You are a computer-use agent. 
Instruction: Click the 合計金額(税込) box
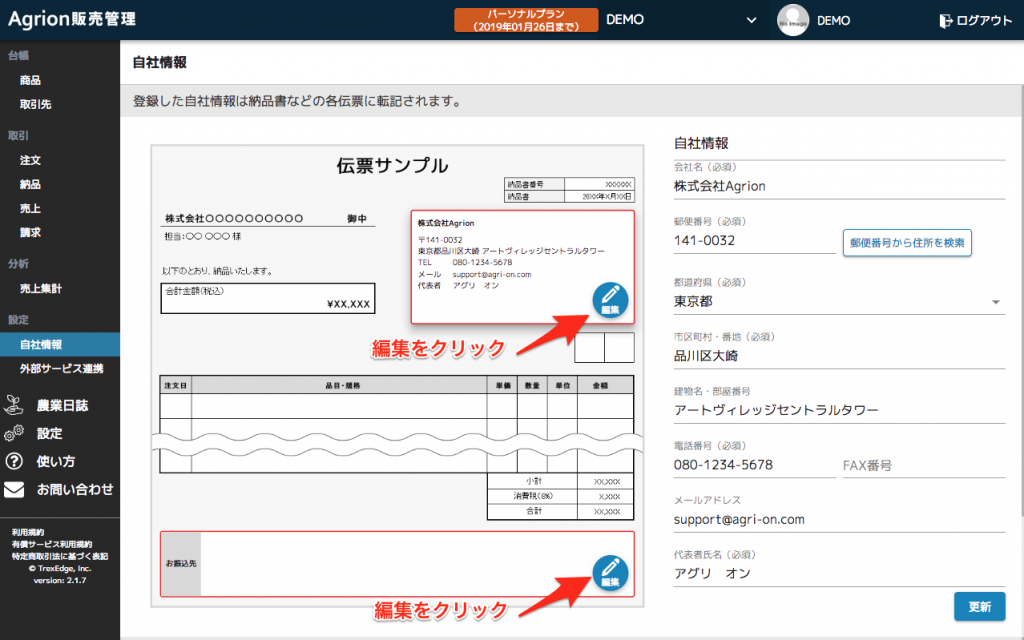[268, 298]
